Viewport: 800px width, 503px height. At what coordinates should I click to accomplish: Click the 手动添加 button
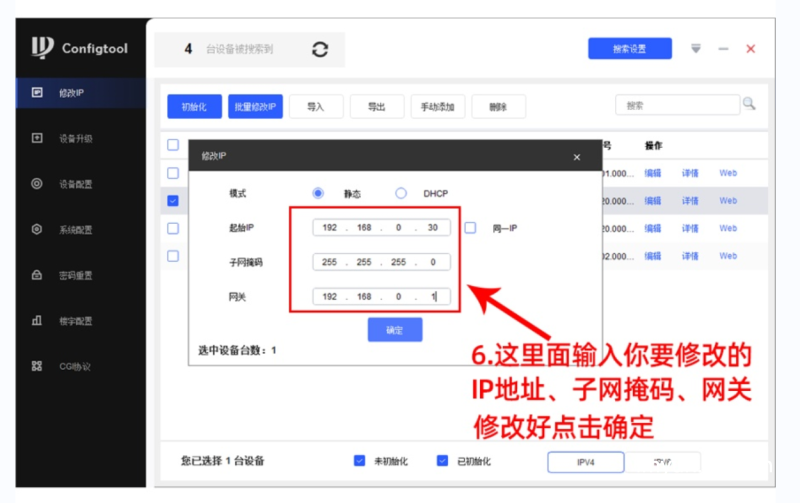coord(438,107)
